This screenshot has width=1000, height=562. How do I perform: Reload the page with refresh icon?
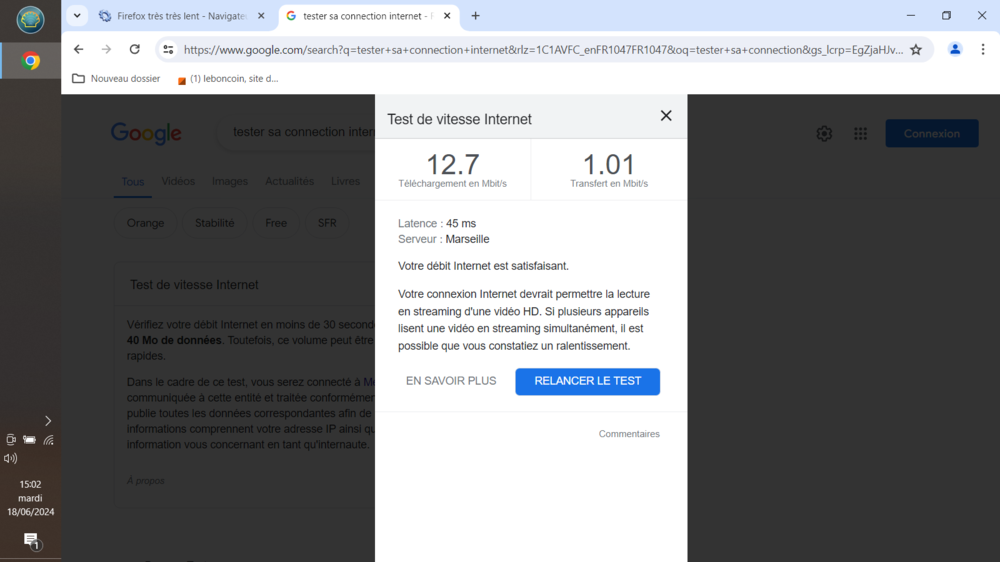click(135, 49)
